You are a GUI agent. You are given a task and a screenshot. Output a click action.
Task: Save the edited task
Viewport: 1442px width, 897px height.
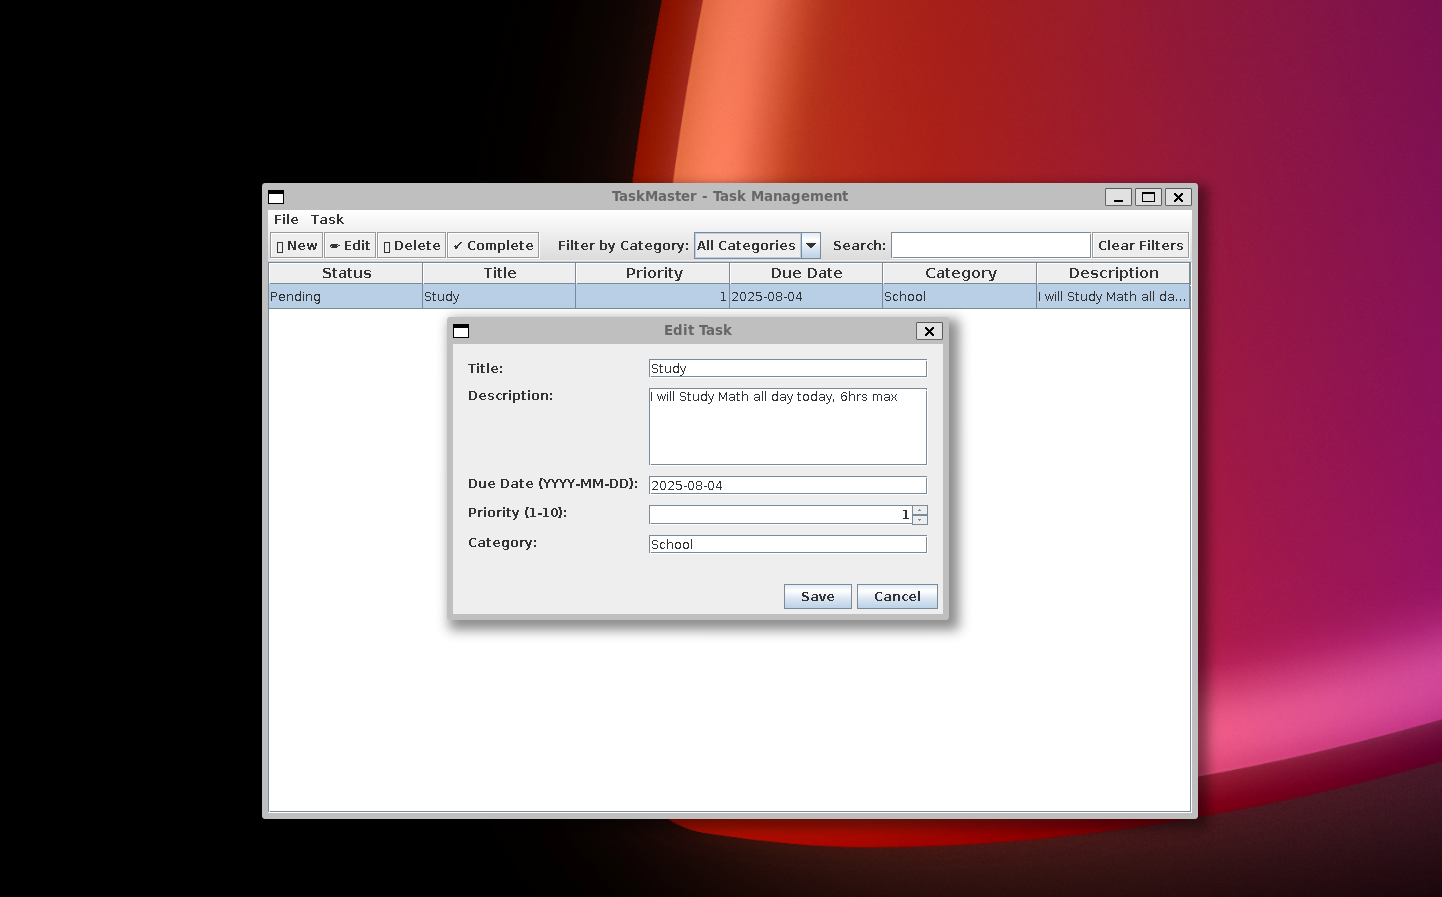pyautogui.click(x=817, y=596)
